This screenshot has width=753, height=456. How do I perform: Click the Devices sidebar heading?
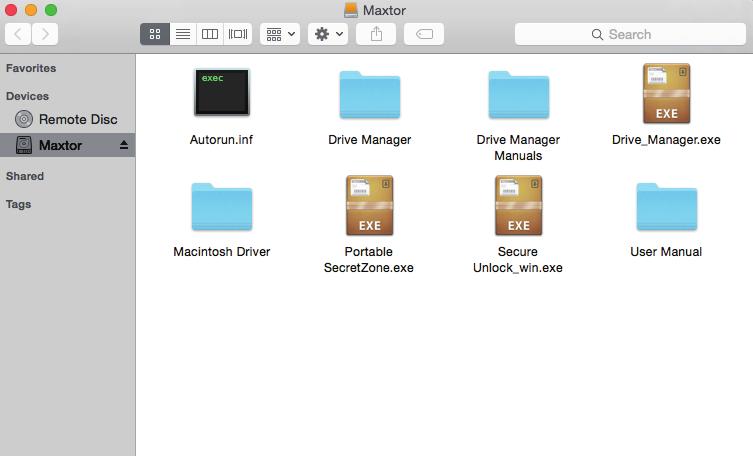pyautogui.click(x=27, y=96)
